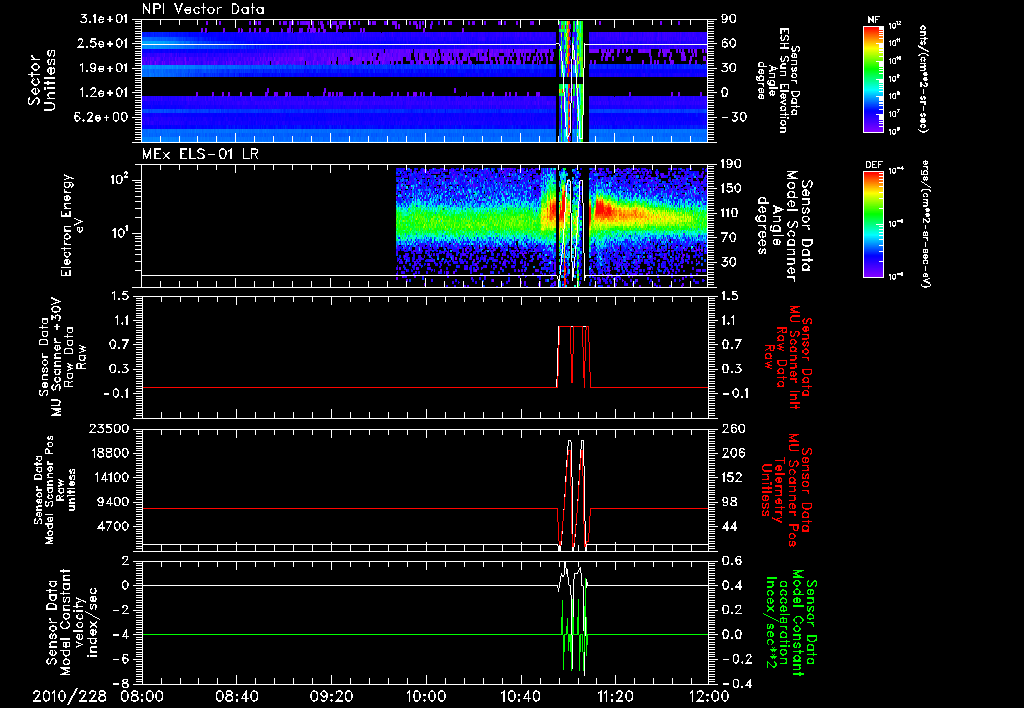This screenshot has height=708, width=1024.
Task: Click the '2.5e+01' sector tick value
Action: 104,43
